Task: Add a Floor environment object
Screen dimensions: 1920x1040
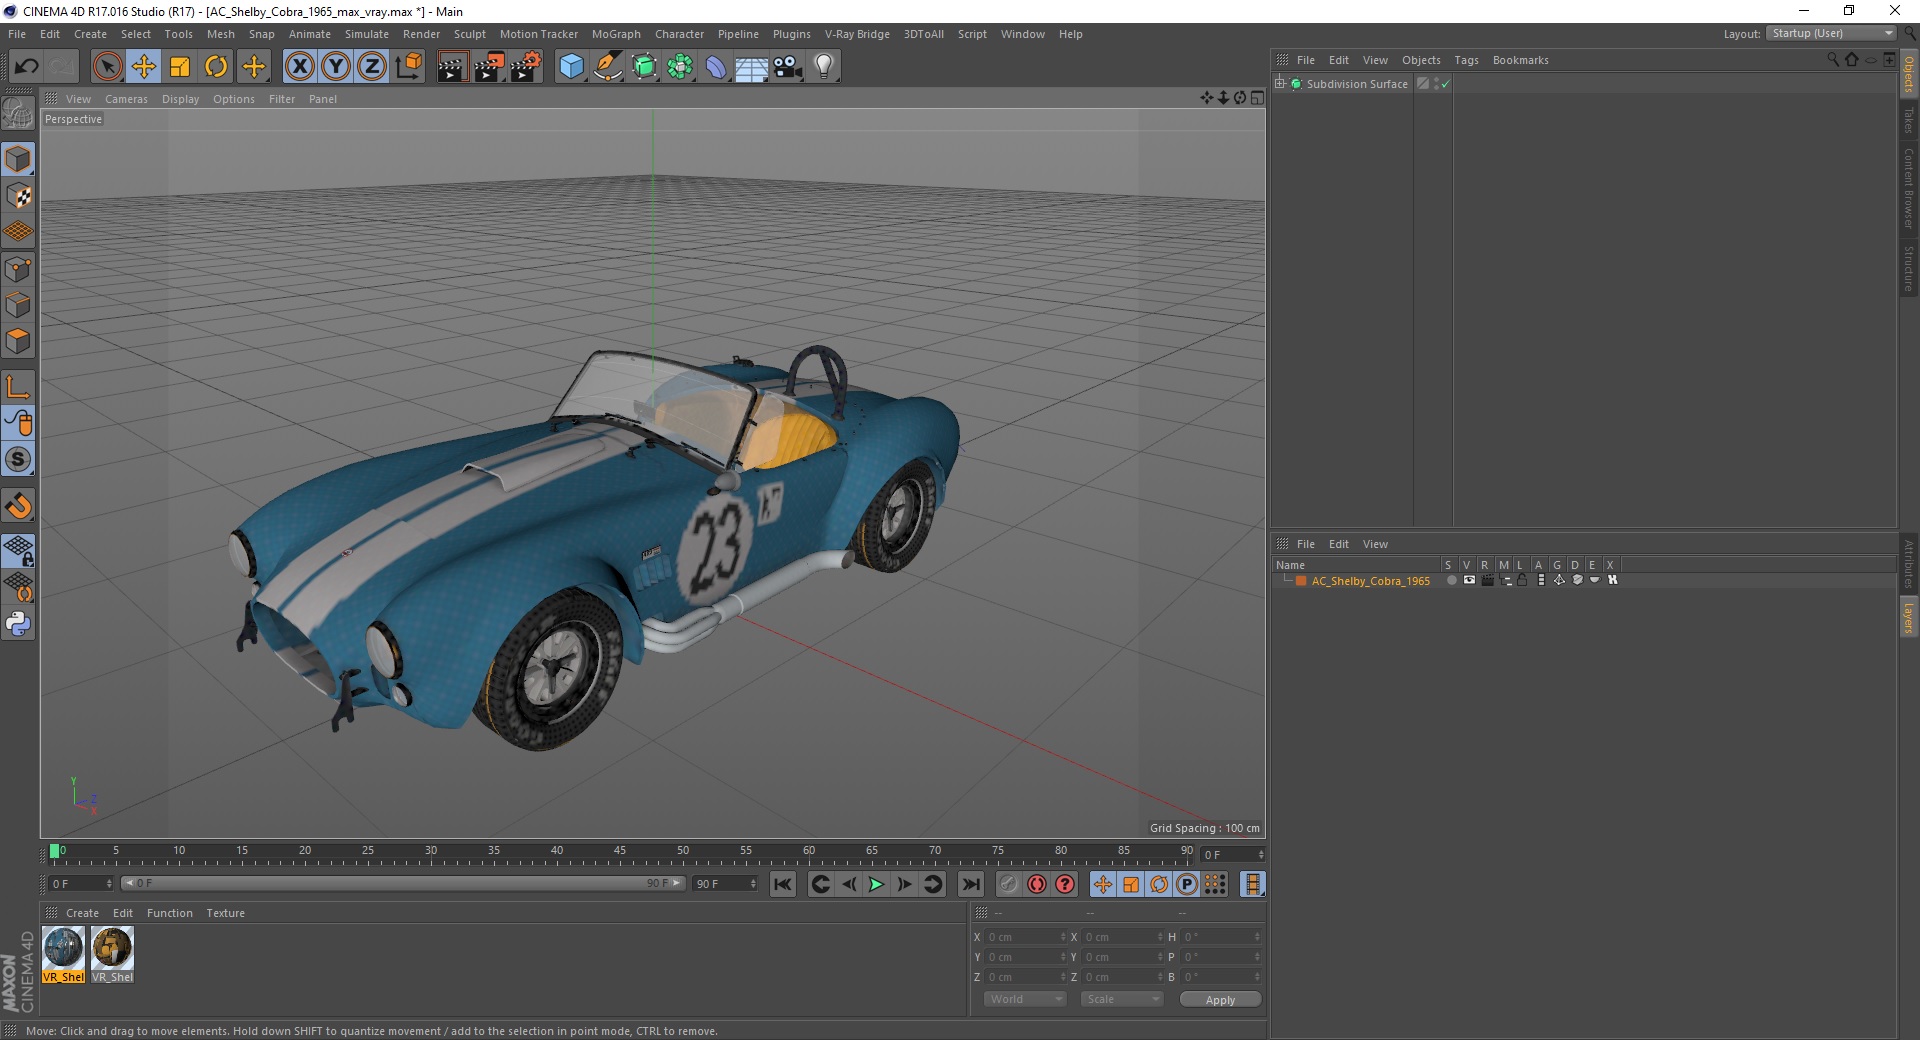Action: point(752,67)
